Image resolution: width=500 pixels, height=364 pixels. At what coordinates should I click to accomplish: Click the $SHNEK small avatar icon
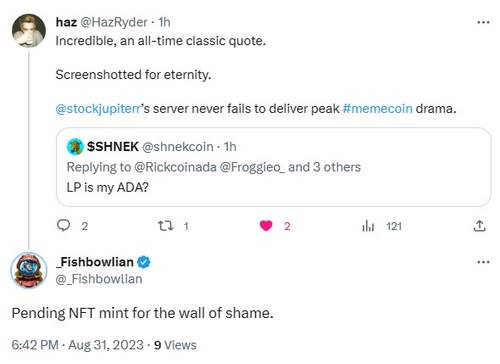[x=75, y=147]
